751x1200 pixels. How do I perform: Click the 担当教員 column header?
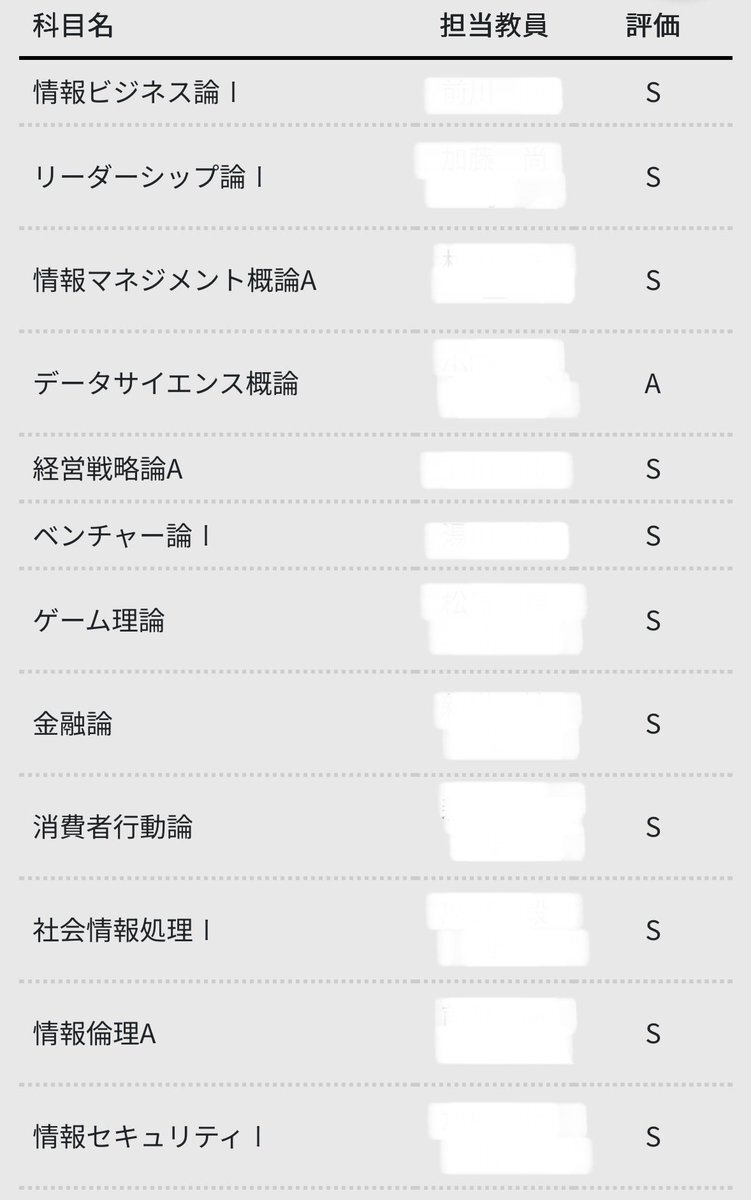coord(494,26)
